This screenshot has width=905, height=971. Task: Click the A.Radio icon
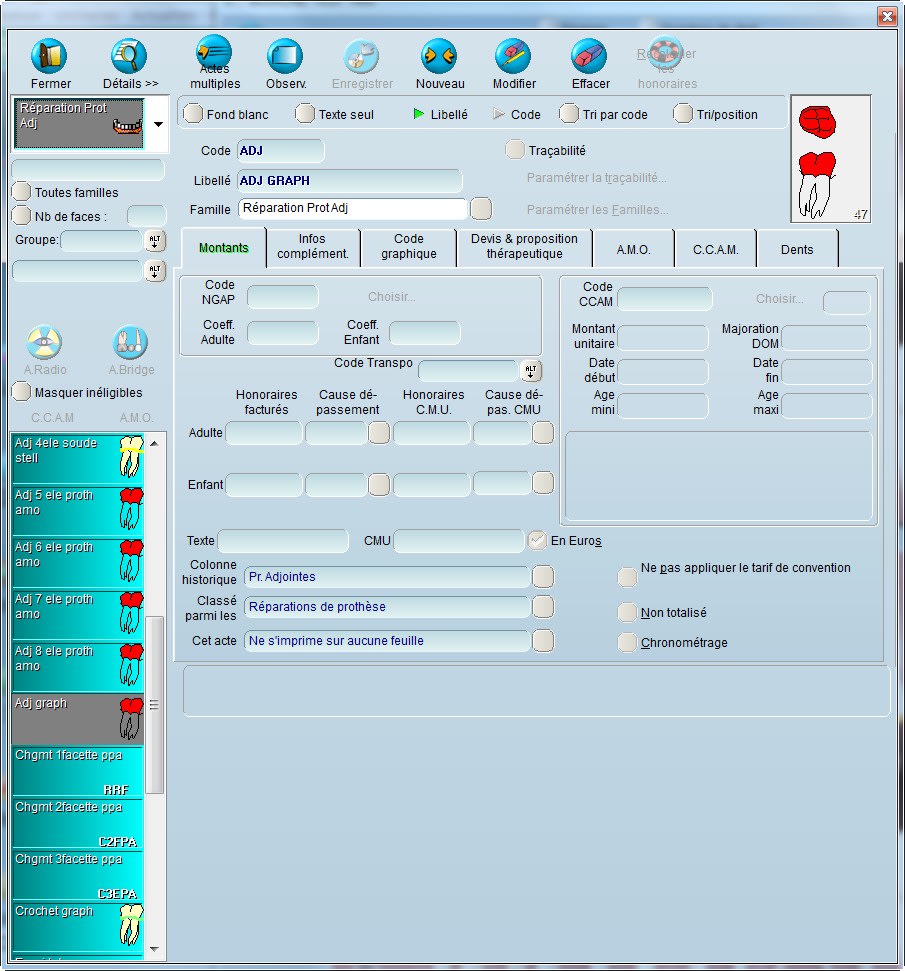click(44, 343)
